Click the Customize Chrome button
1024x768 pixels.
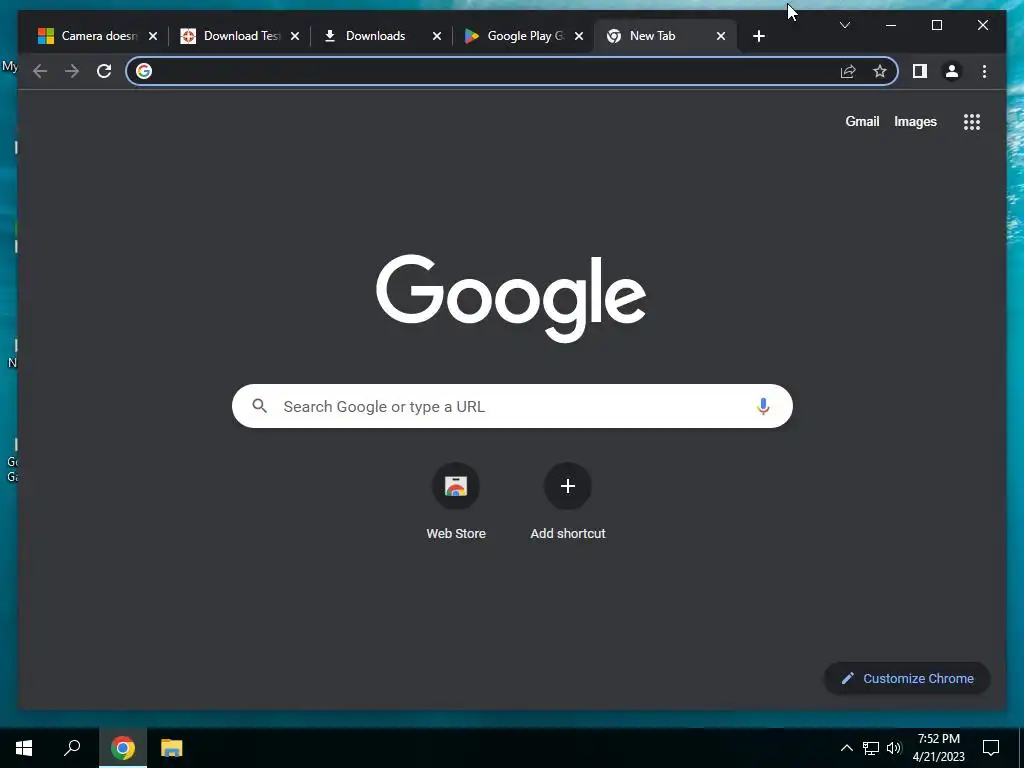click(x=907, y=679)
